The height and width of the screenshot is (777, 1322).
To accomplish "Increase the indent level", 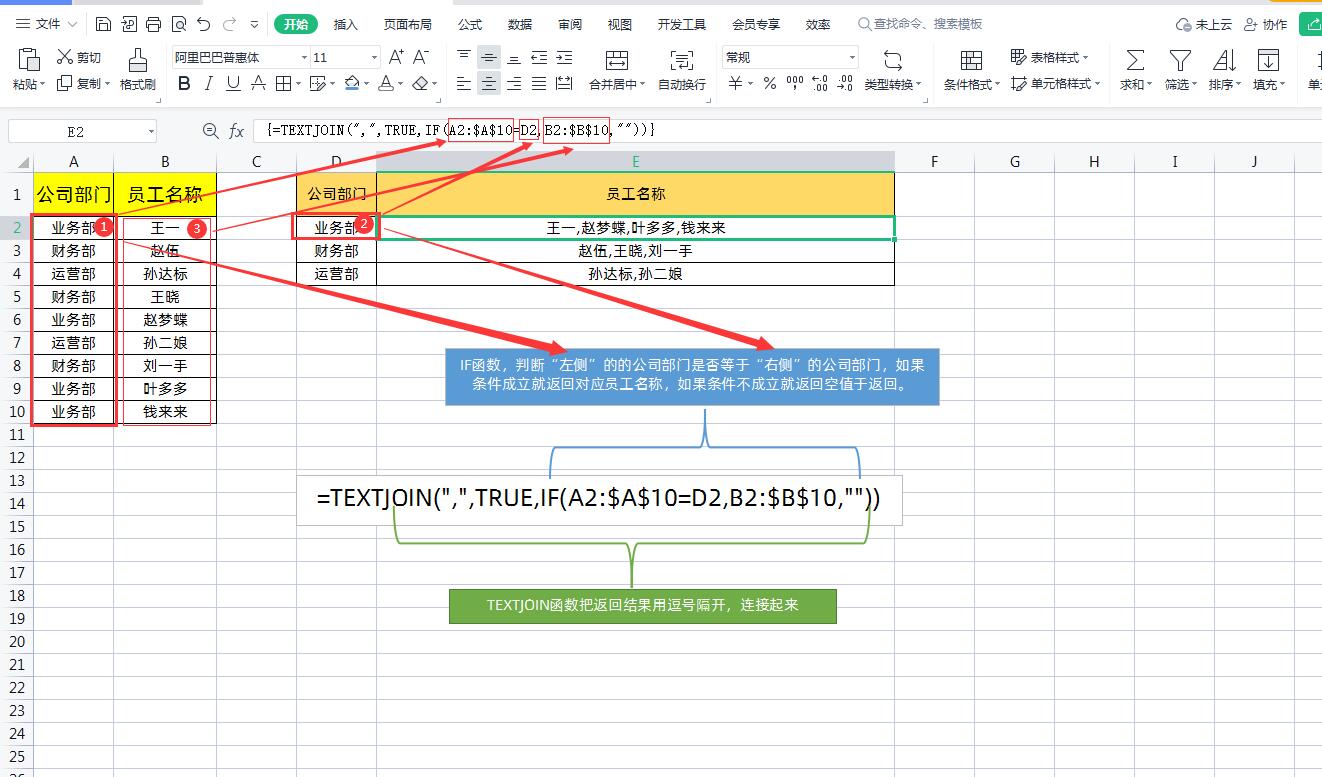I will pyautogui.click(x=564, y=57).
